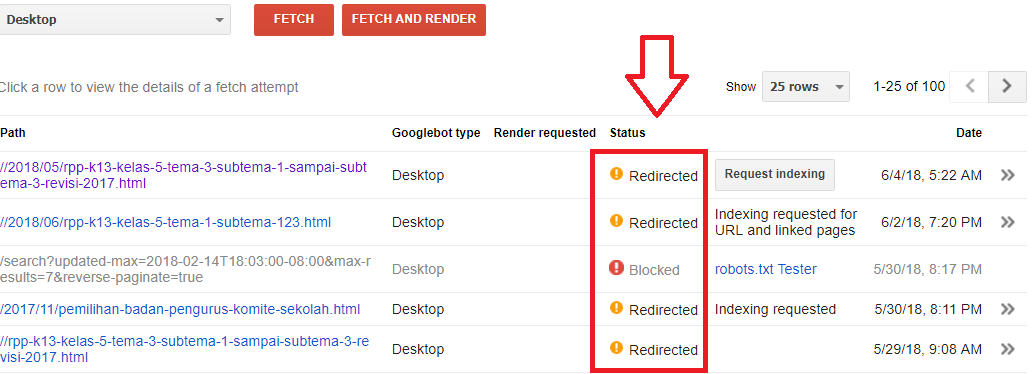Open the Desktop Googlebot type dropdown
Image resolution: width=1032 pixels, height=374 pixels.
[x=115, y=20]
